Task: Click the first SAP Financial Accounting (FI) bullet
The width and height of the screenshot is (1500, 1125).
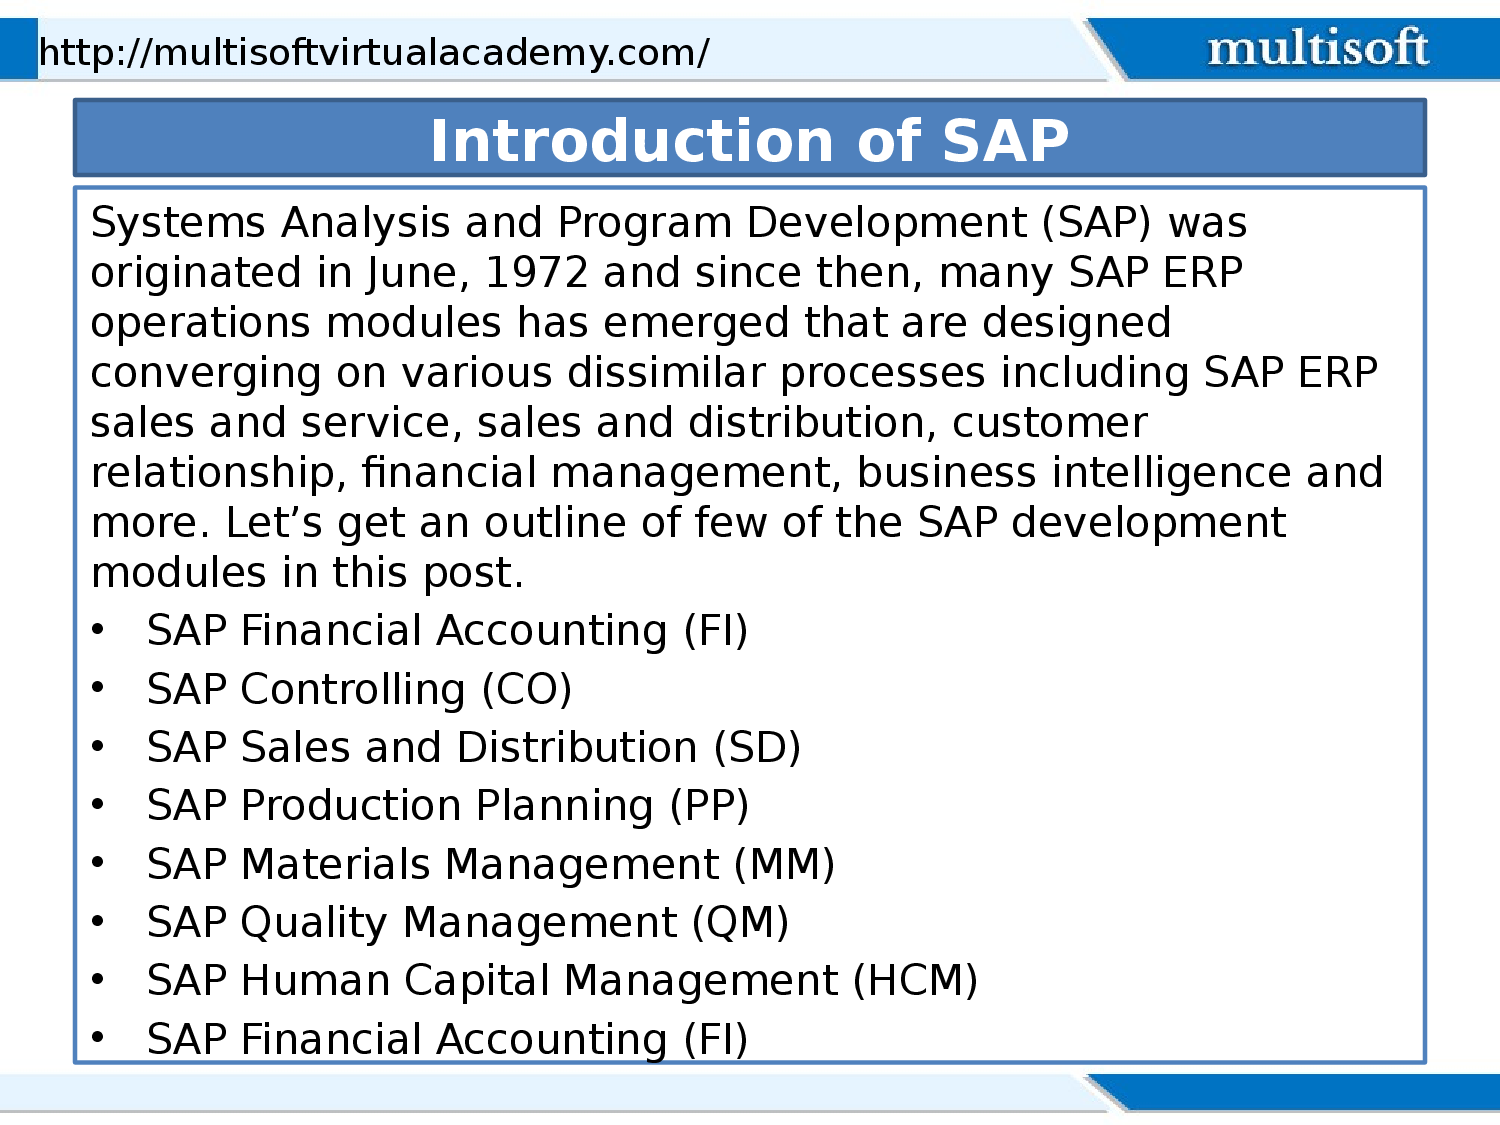Action: 447,631
